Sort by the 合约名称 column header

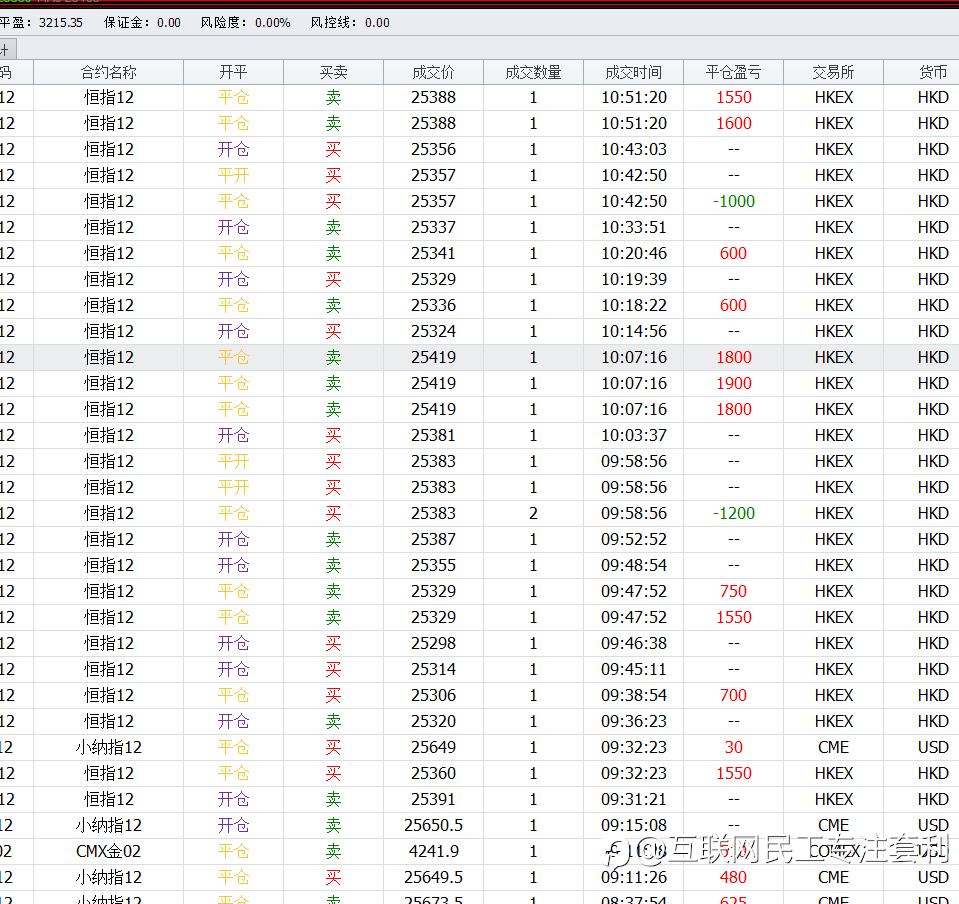pos(108,72)
